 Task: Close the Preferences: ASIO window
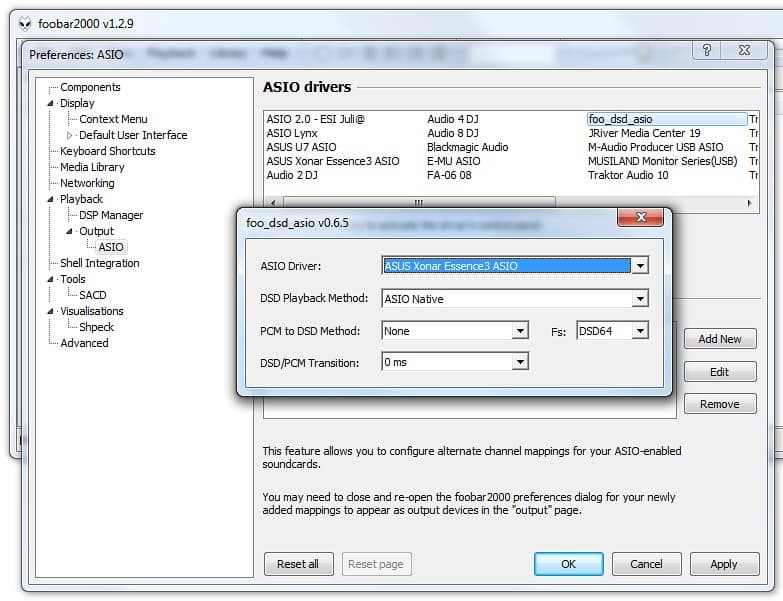744,50
